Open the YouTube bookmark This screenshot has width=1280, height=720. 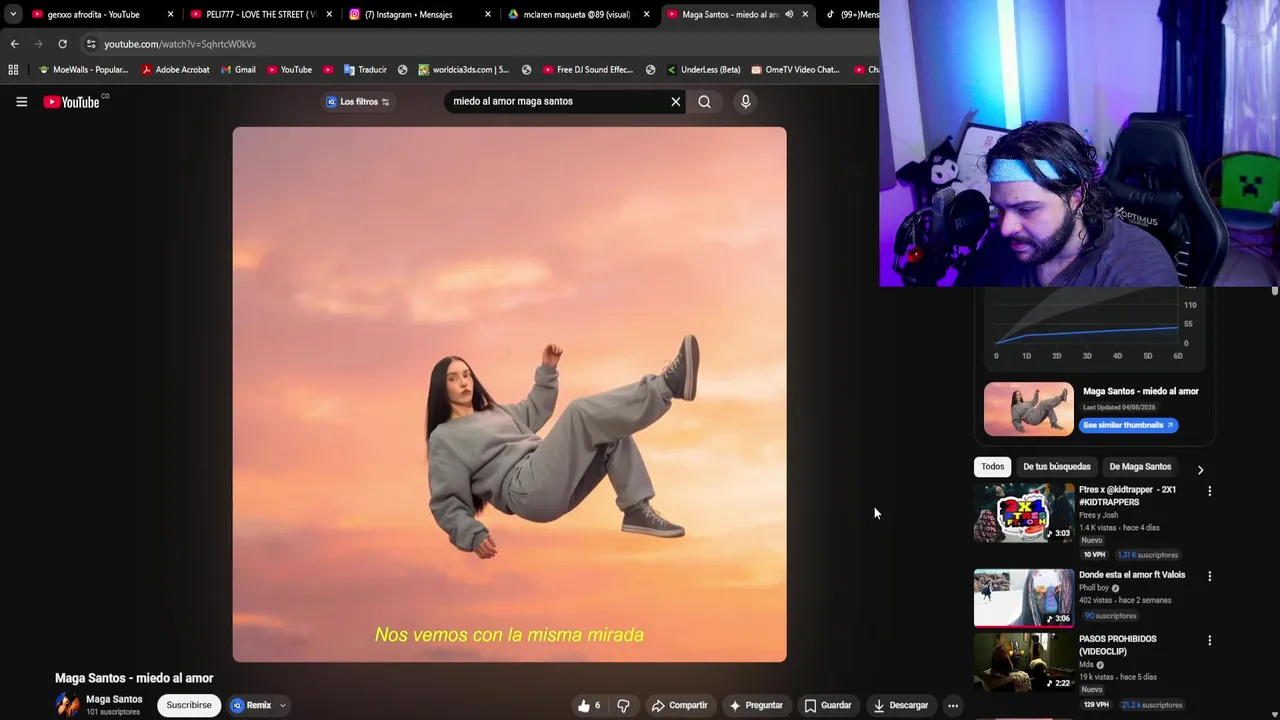(x=289, y=70)
